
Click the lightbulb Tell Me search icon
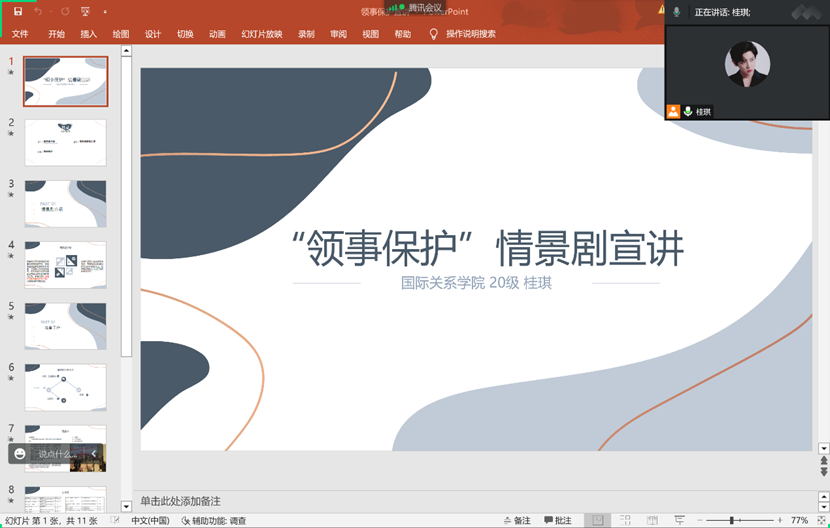pos(433,34)
